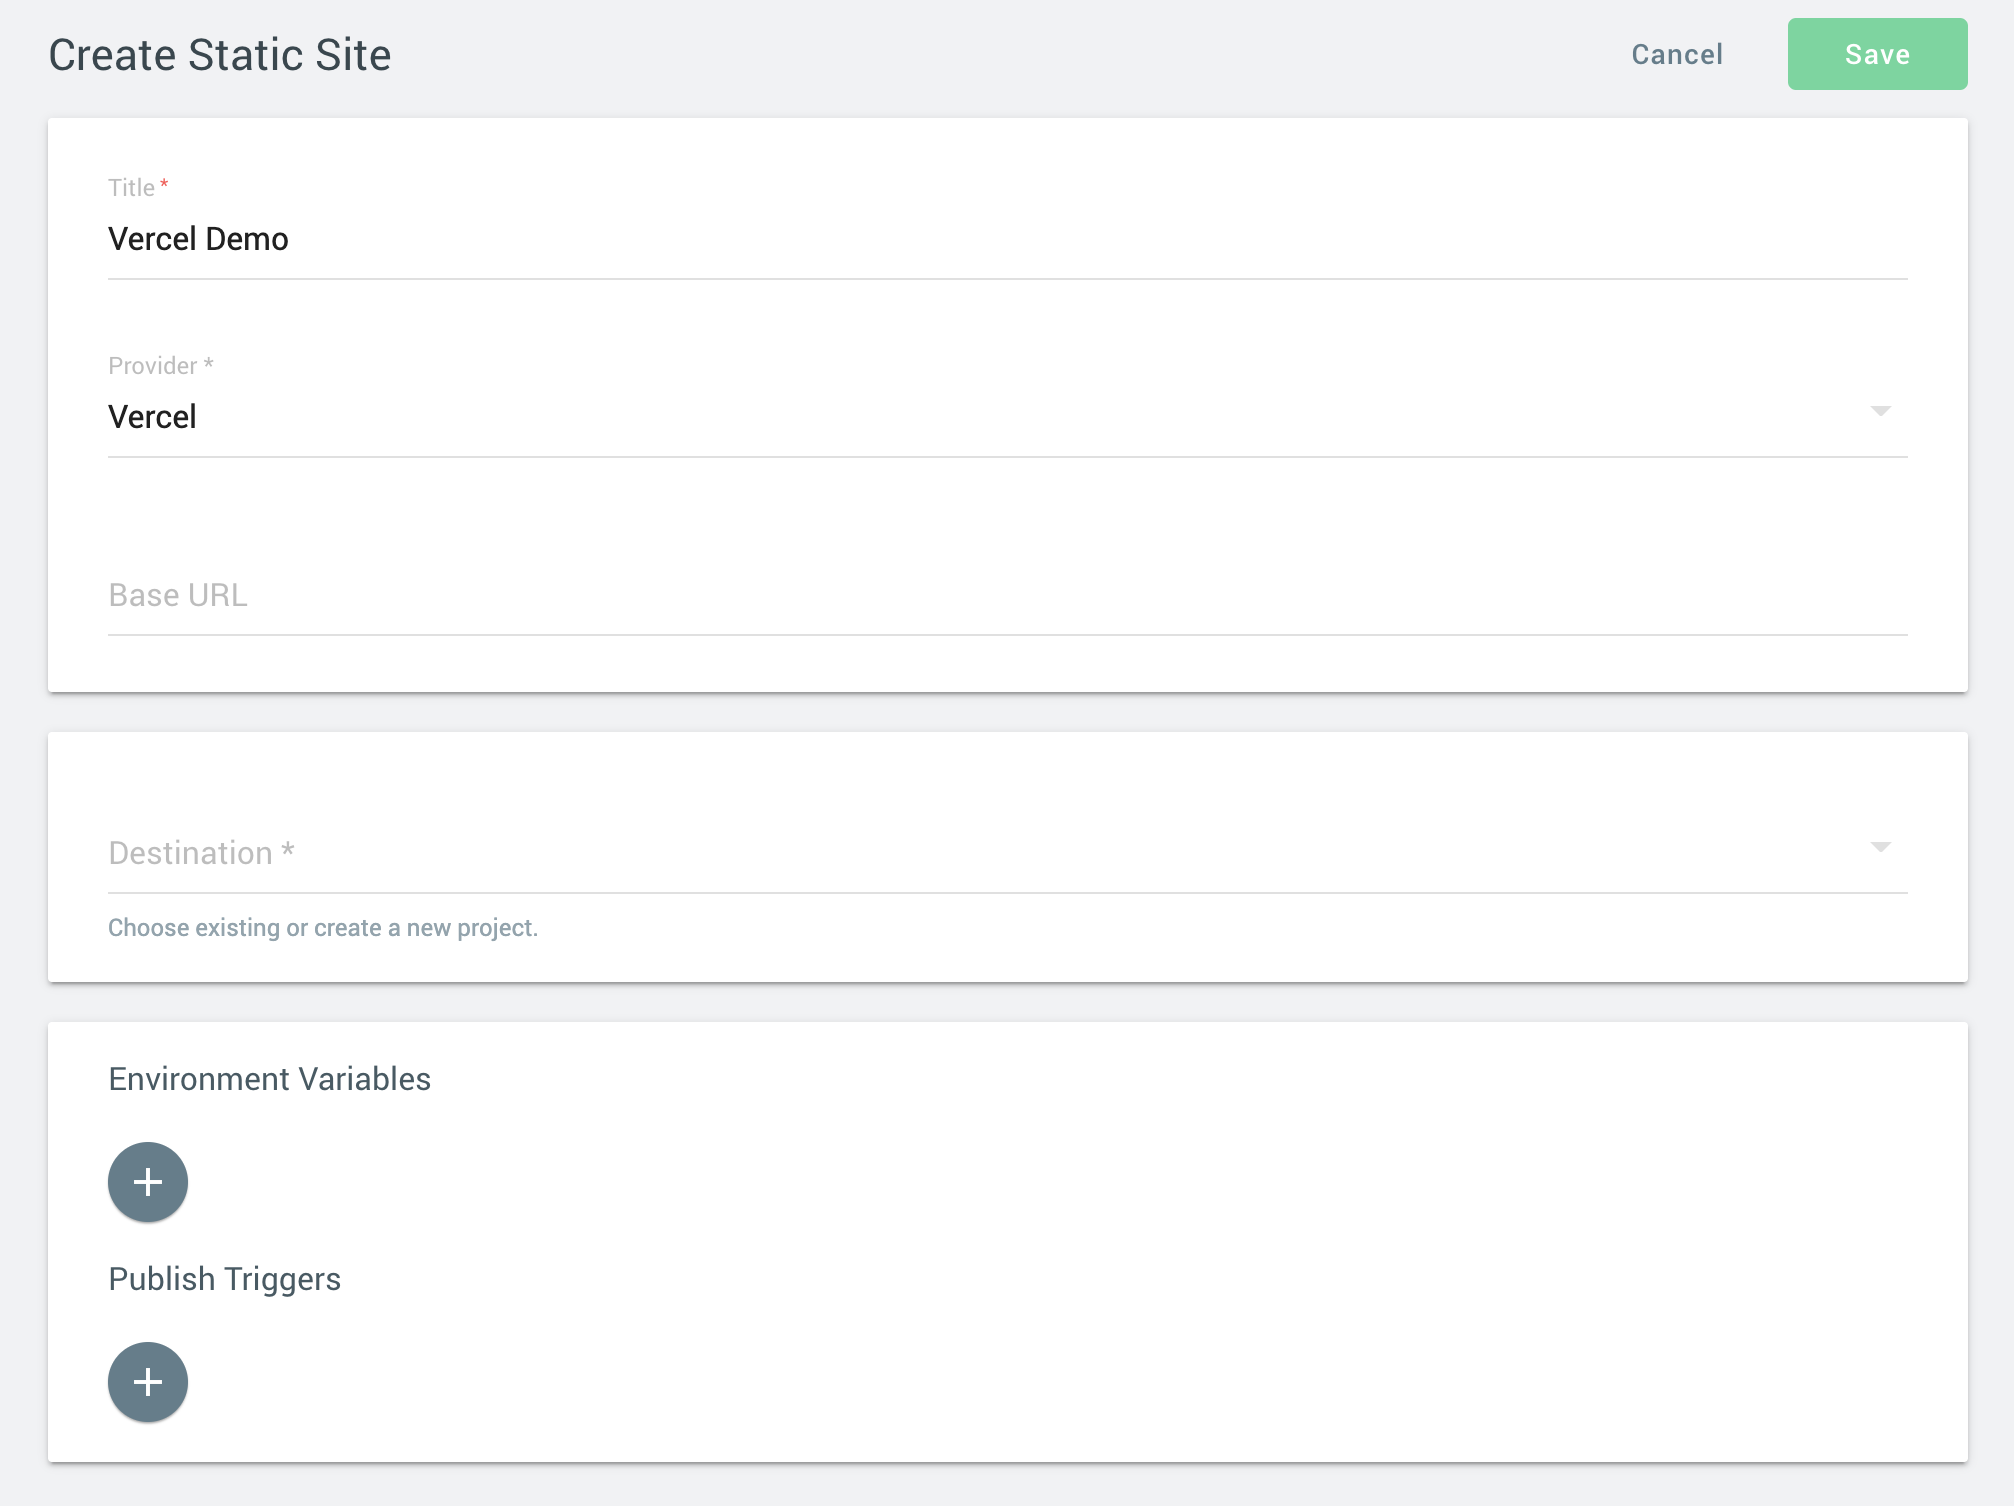The height and width of the screenshot is (1506, 2014).
Task: Focus the Base URL input field
Action: 1008,596
